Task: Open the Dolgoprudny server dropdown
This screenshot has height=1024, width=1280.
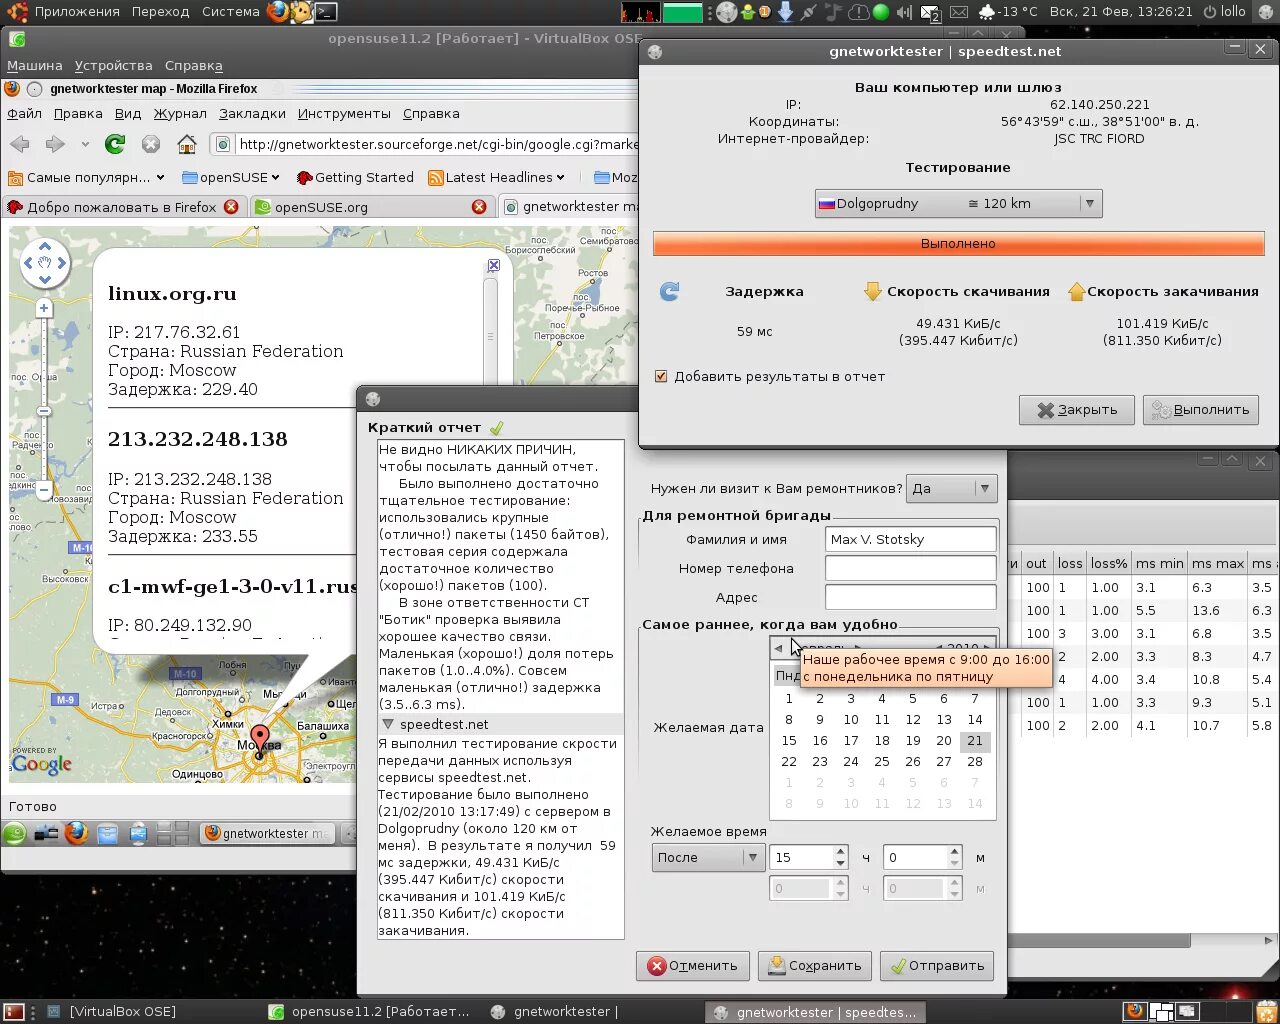Action: (x=959, y=203)
